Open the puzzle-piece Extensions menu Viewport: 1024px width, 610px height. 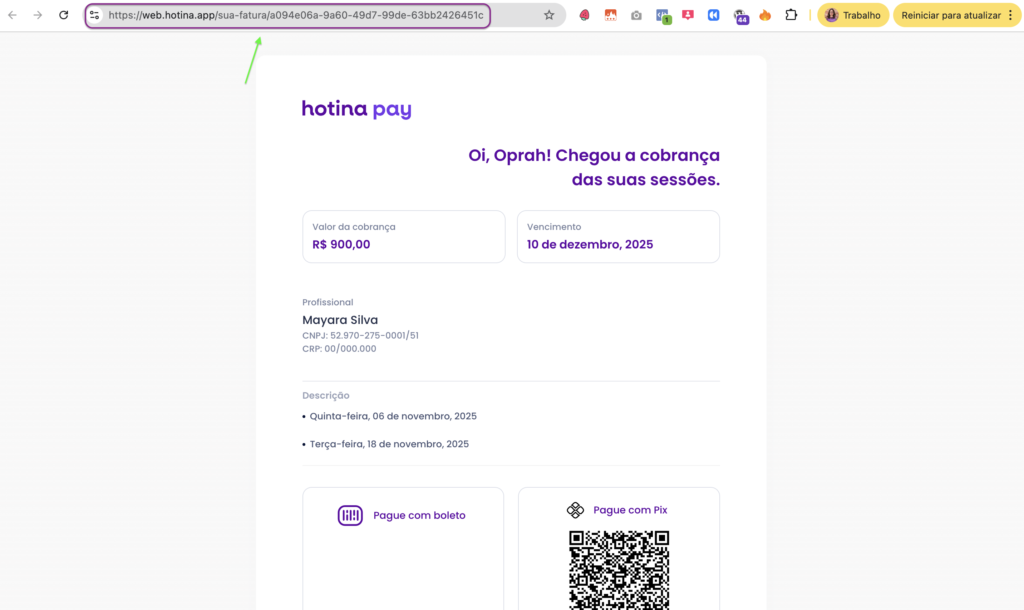[x=791, y=15]
